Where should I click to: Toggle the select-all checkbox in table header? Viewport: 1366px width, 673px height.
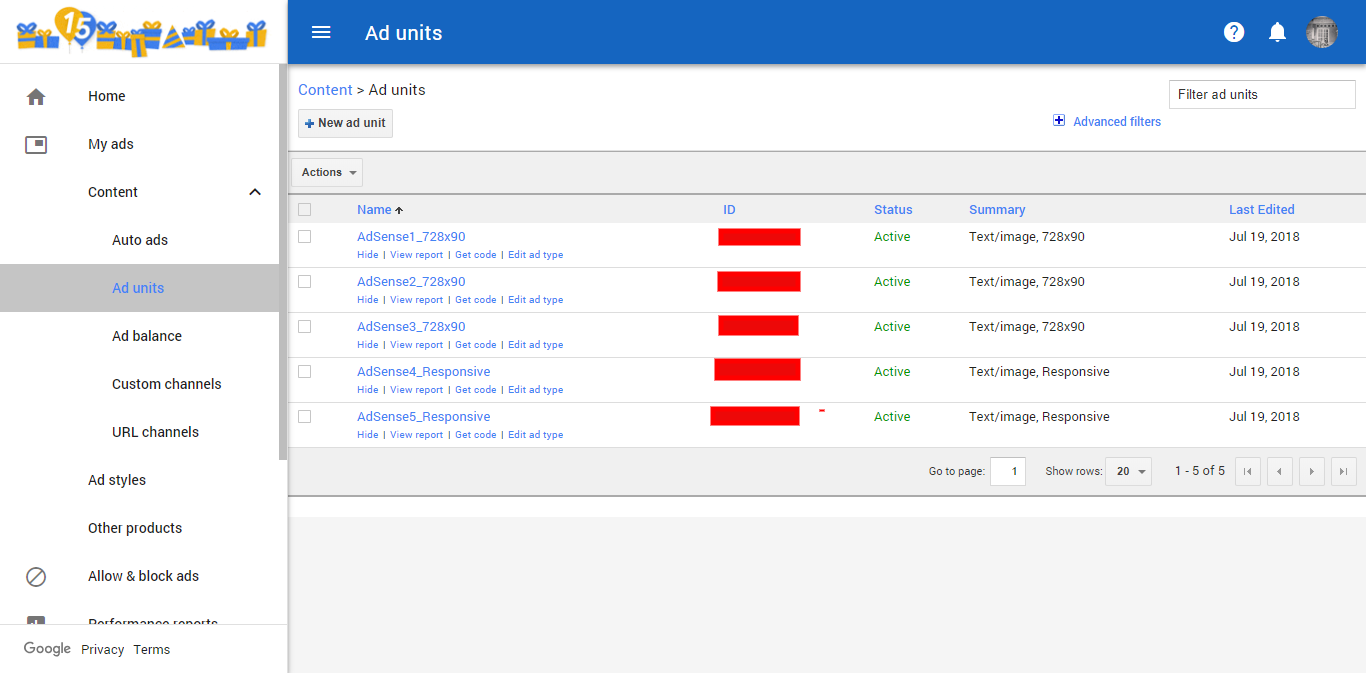pos(305,210)
